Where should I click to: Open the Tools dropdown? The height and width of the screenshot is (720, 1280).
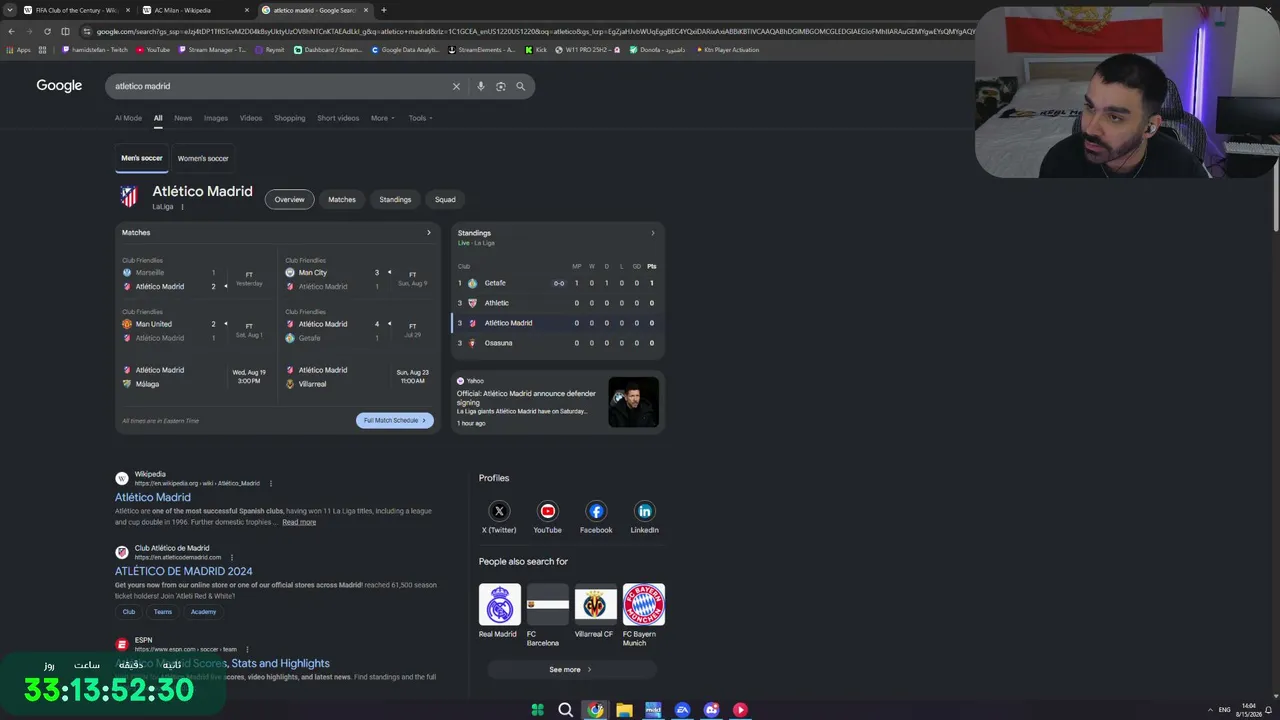(x=420, y=118)
